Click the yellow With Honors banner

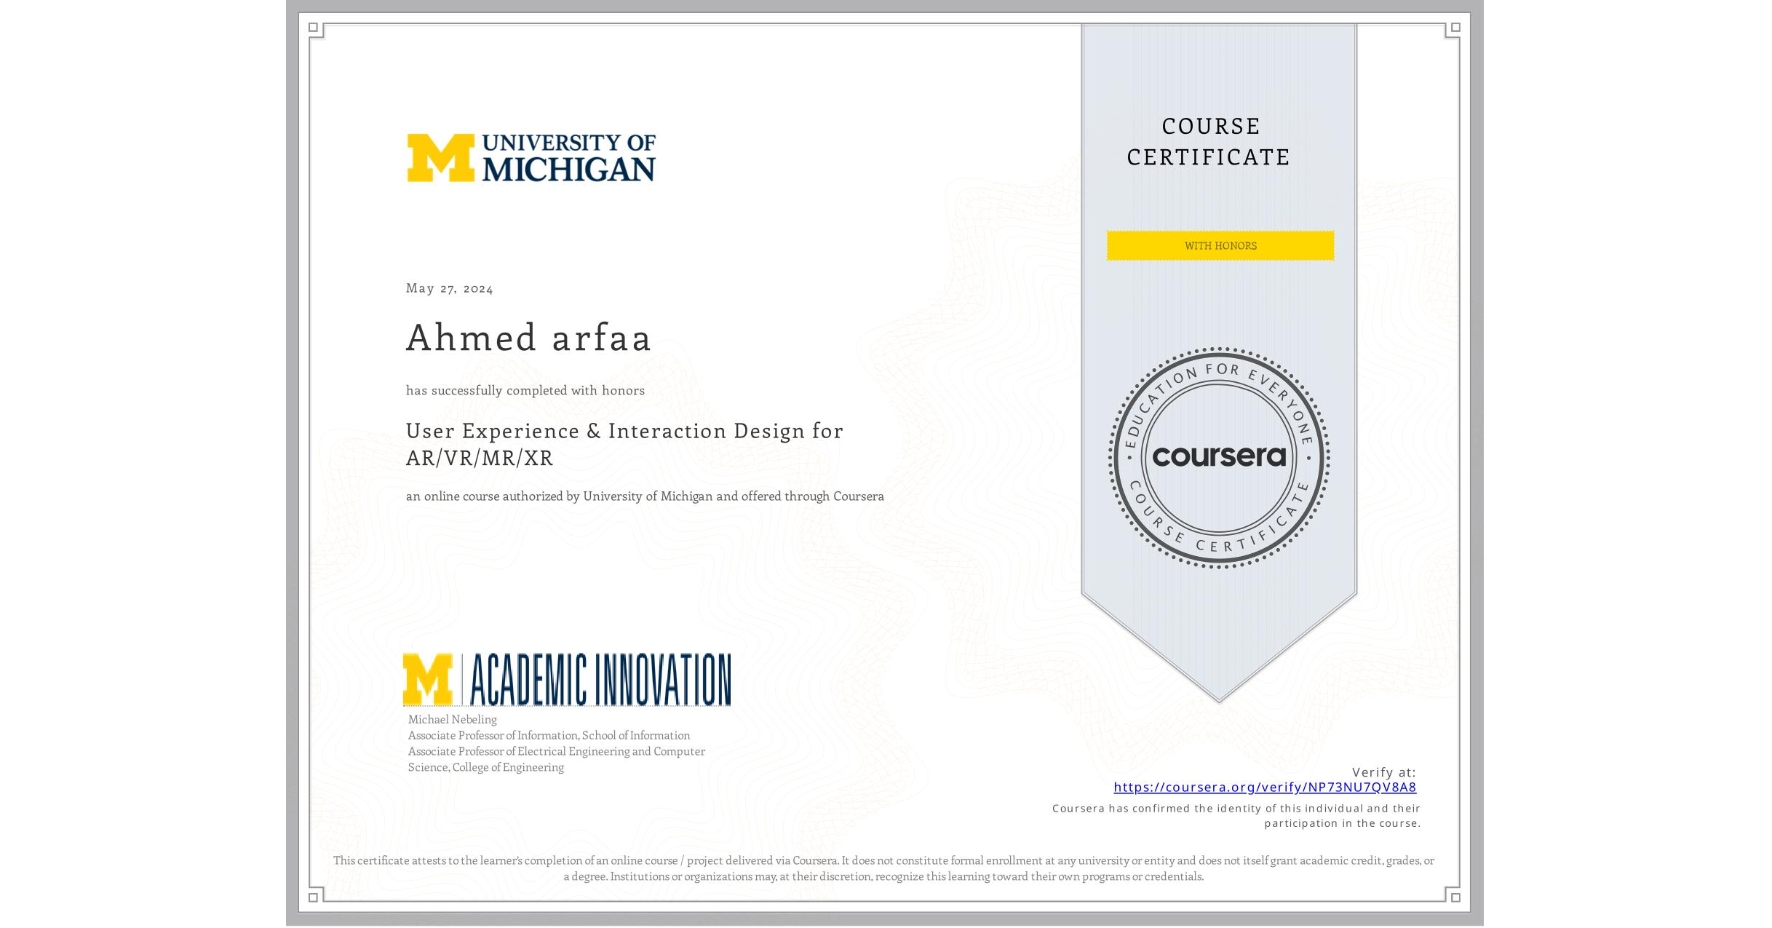point(1220,246)
